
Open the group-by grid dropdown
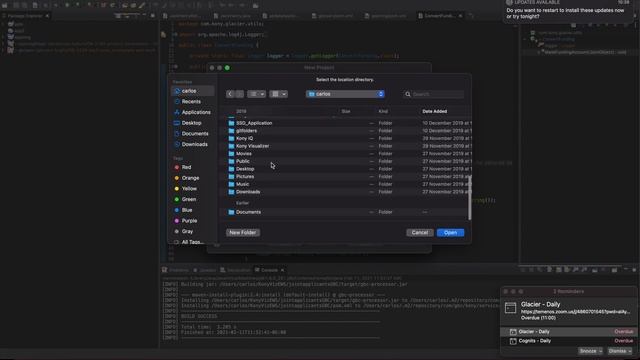(x=279, y=94)
